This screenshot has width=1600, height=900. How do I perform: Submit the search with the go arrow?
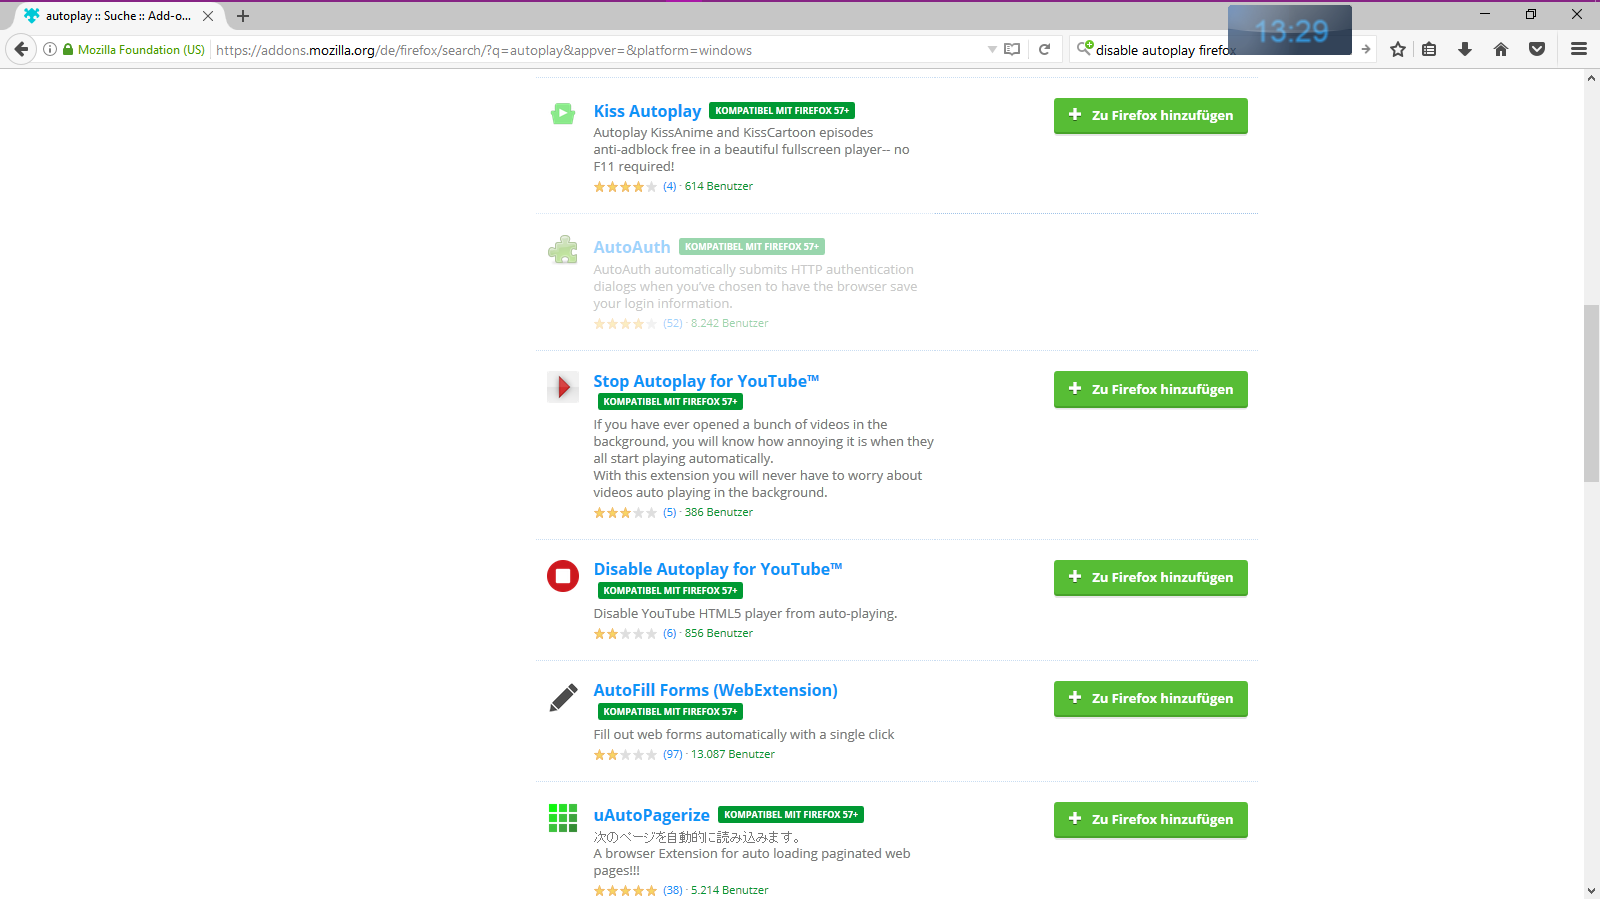click(1365, 49)
